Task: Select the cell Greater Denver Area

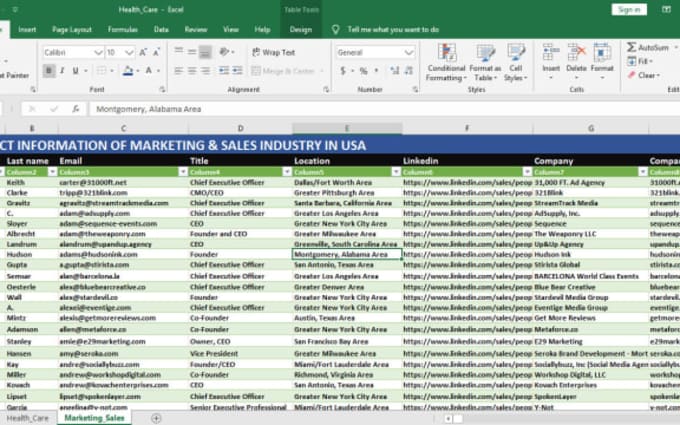Action: 347,287
